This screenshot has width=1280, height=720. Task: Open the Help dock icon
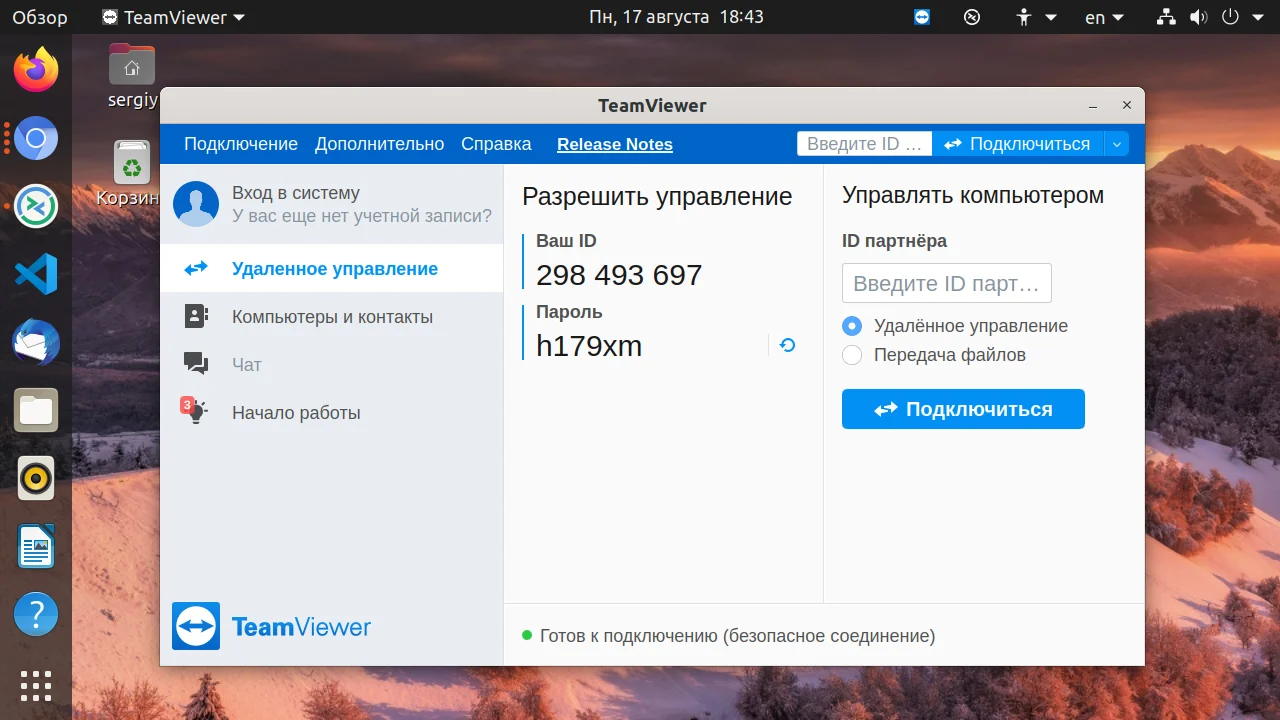tap(36, 614)
